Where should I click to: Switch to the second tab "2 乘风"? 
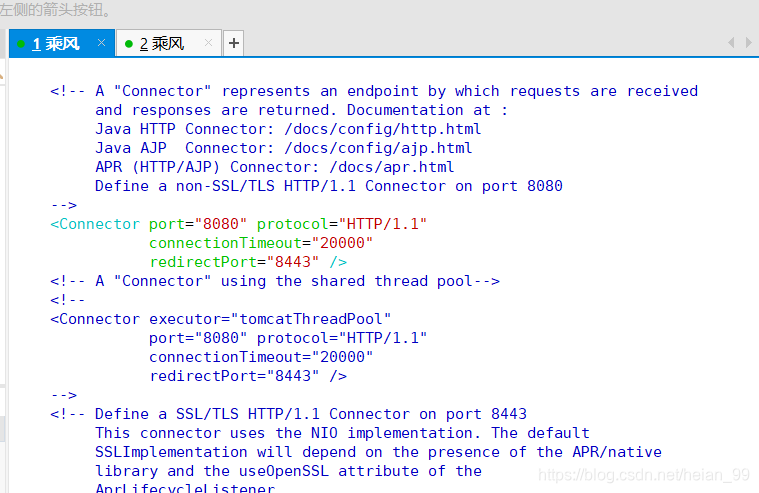coord(162,44)
